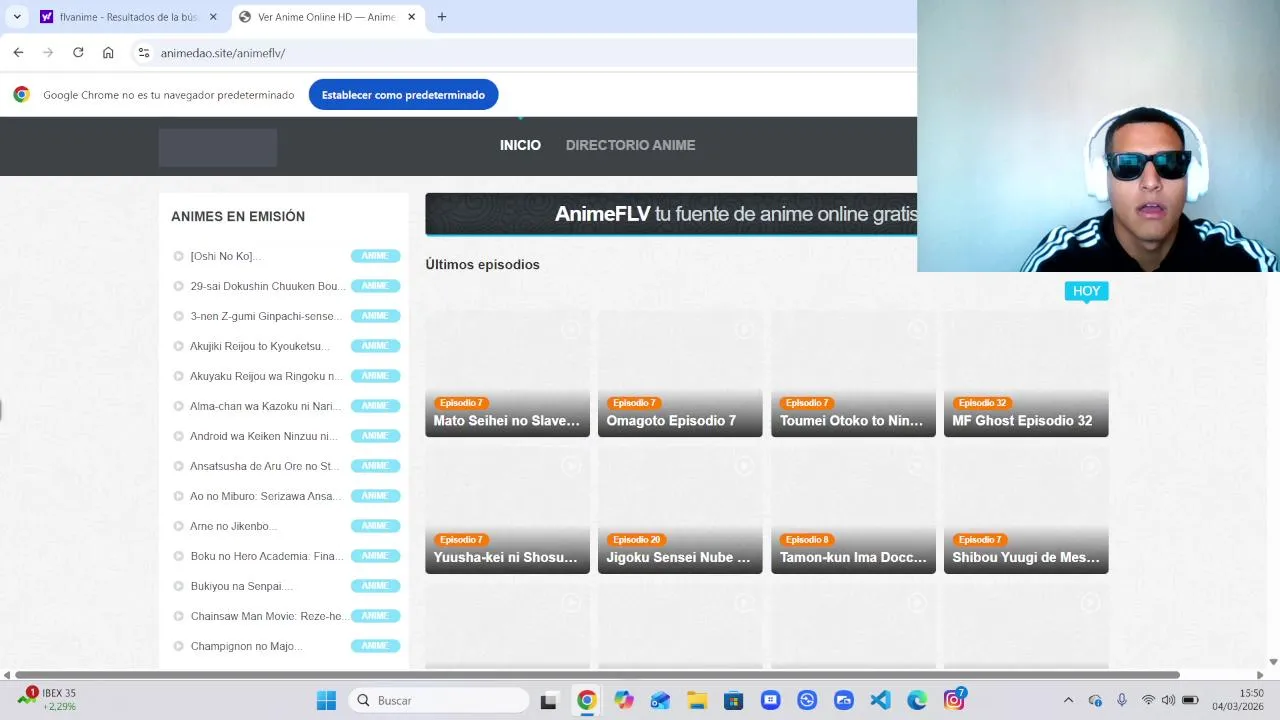
Task: Close the flvanime search tab
Action: 213,17
